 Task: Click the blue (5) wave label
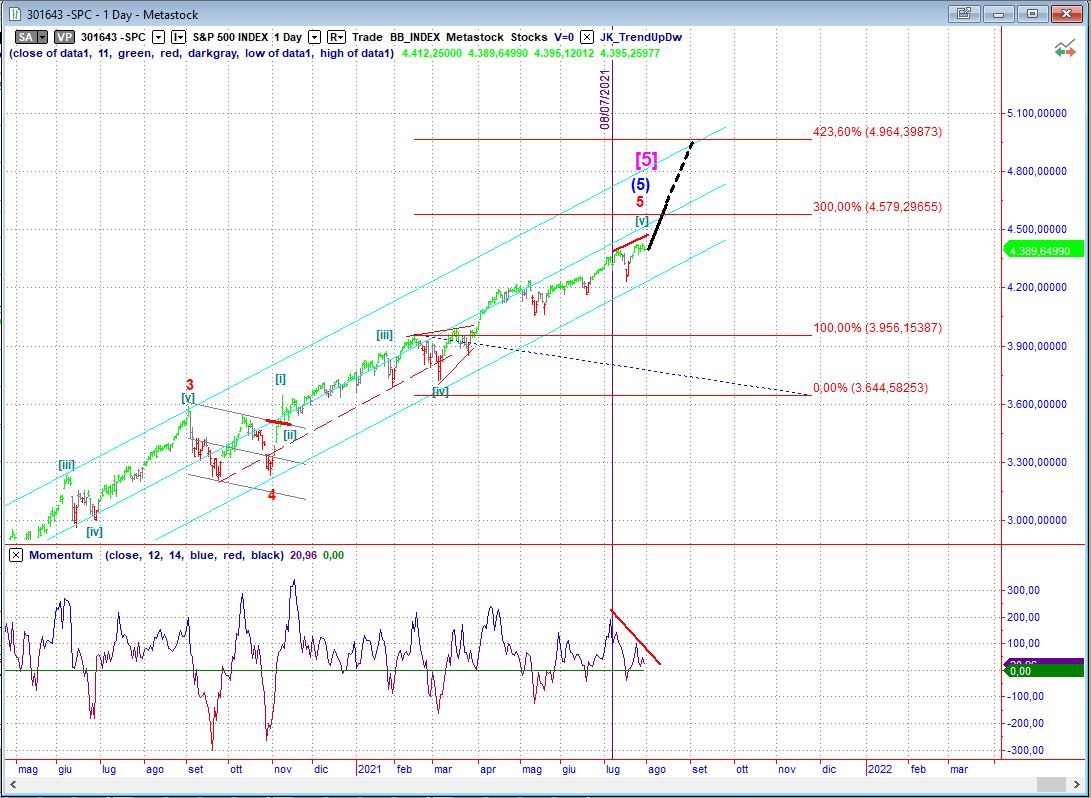pos(641,184)
